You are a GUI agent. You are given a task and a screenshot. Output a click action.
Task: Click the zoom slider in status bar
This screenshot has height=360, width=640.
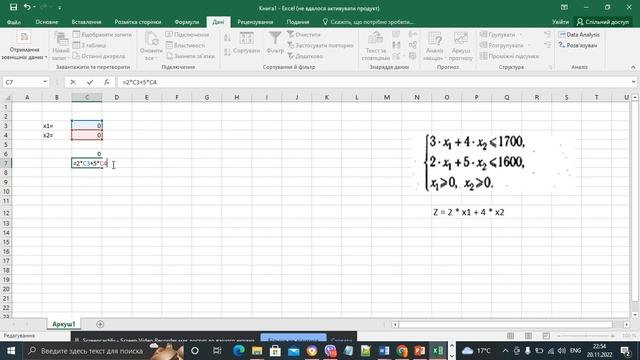pyautogui.click(x=585, y=336)
